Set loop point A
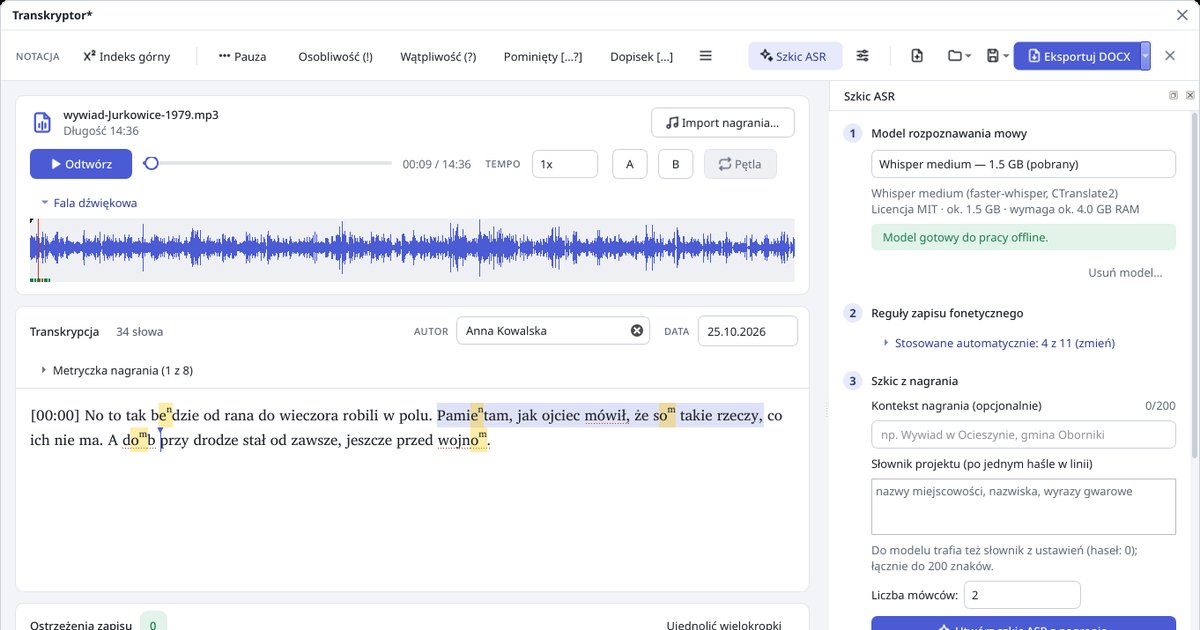Viewport: 1200px width, 630px height. 629,164
